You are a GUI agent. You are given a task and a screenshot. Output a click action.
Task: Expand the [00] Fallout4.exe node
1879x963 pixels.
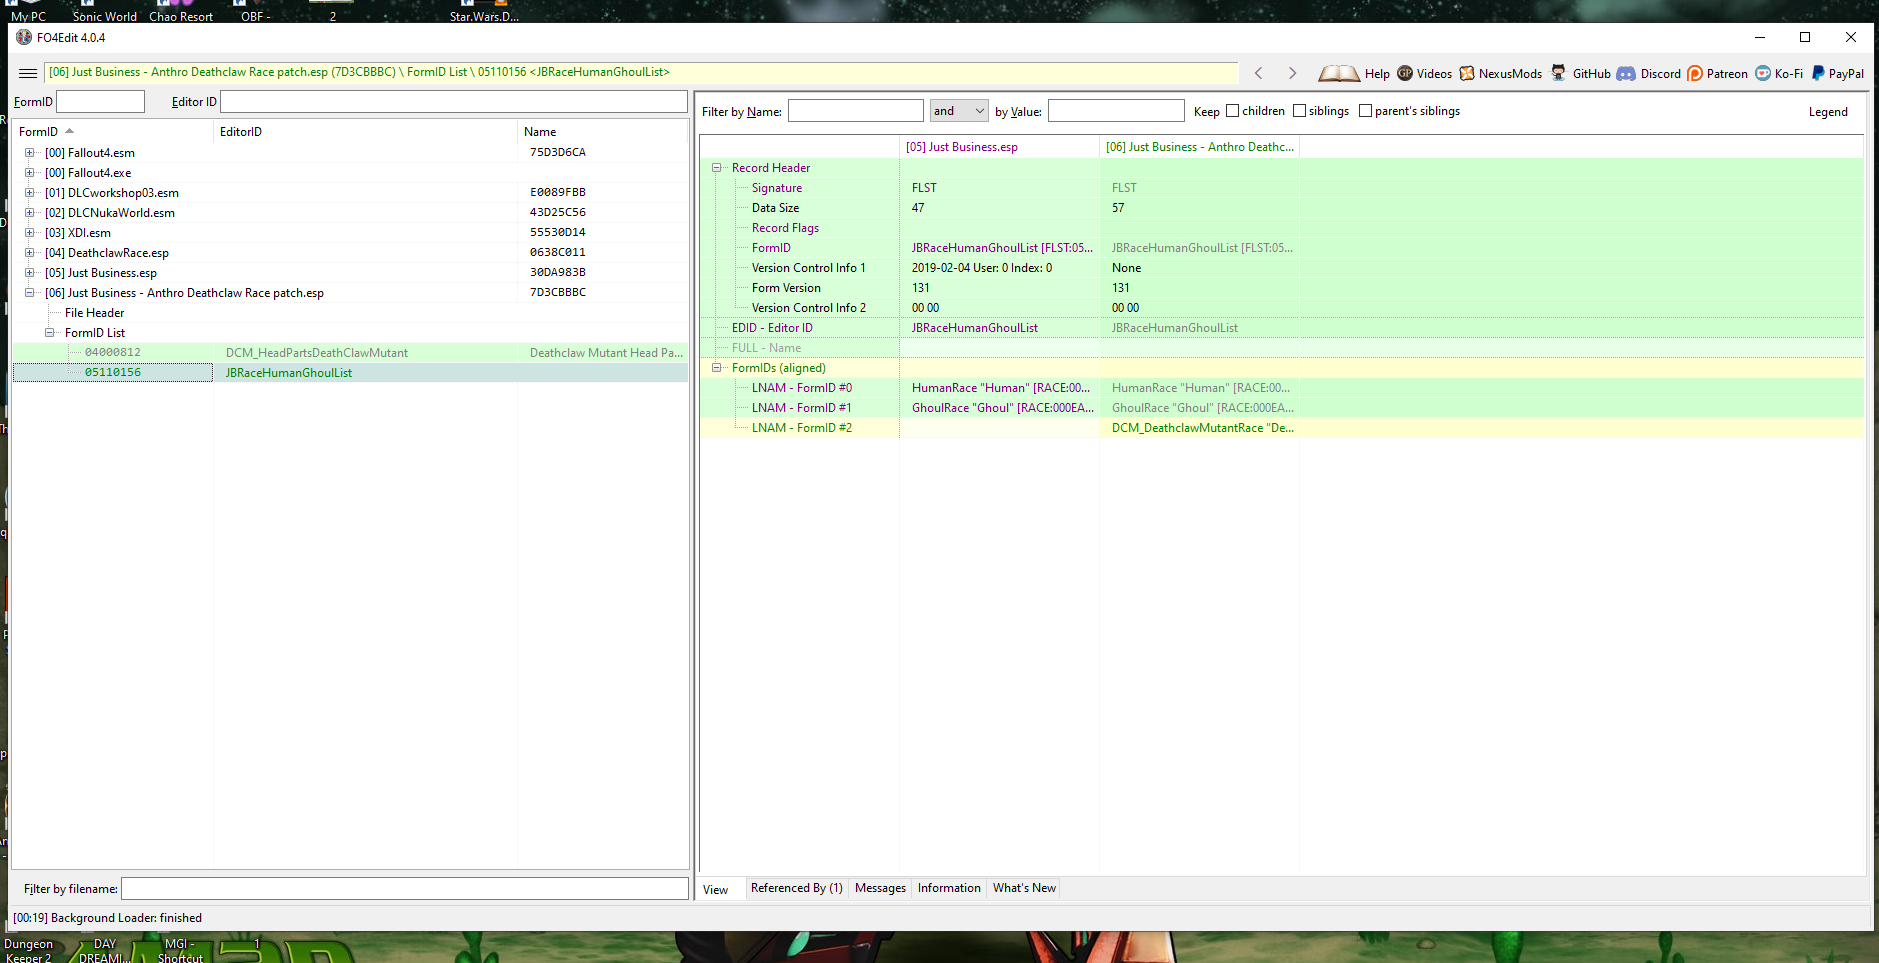click(x=30, y=173)
